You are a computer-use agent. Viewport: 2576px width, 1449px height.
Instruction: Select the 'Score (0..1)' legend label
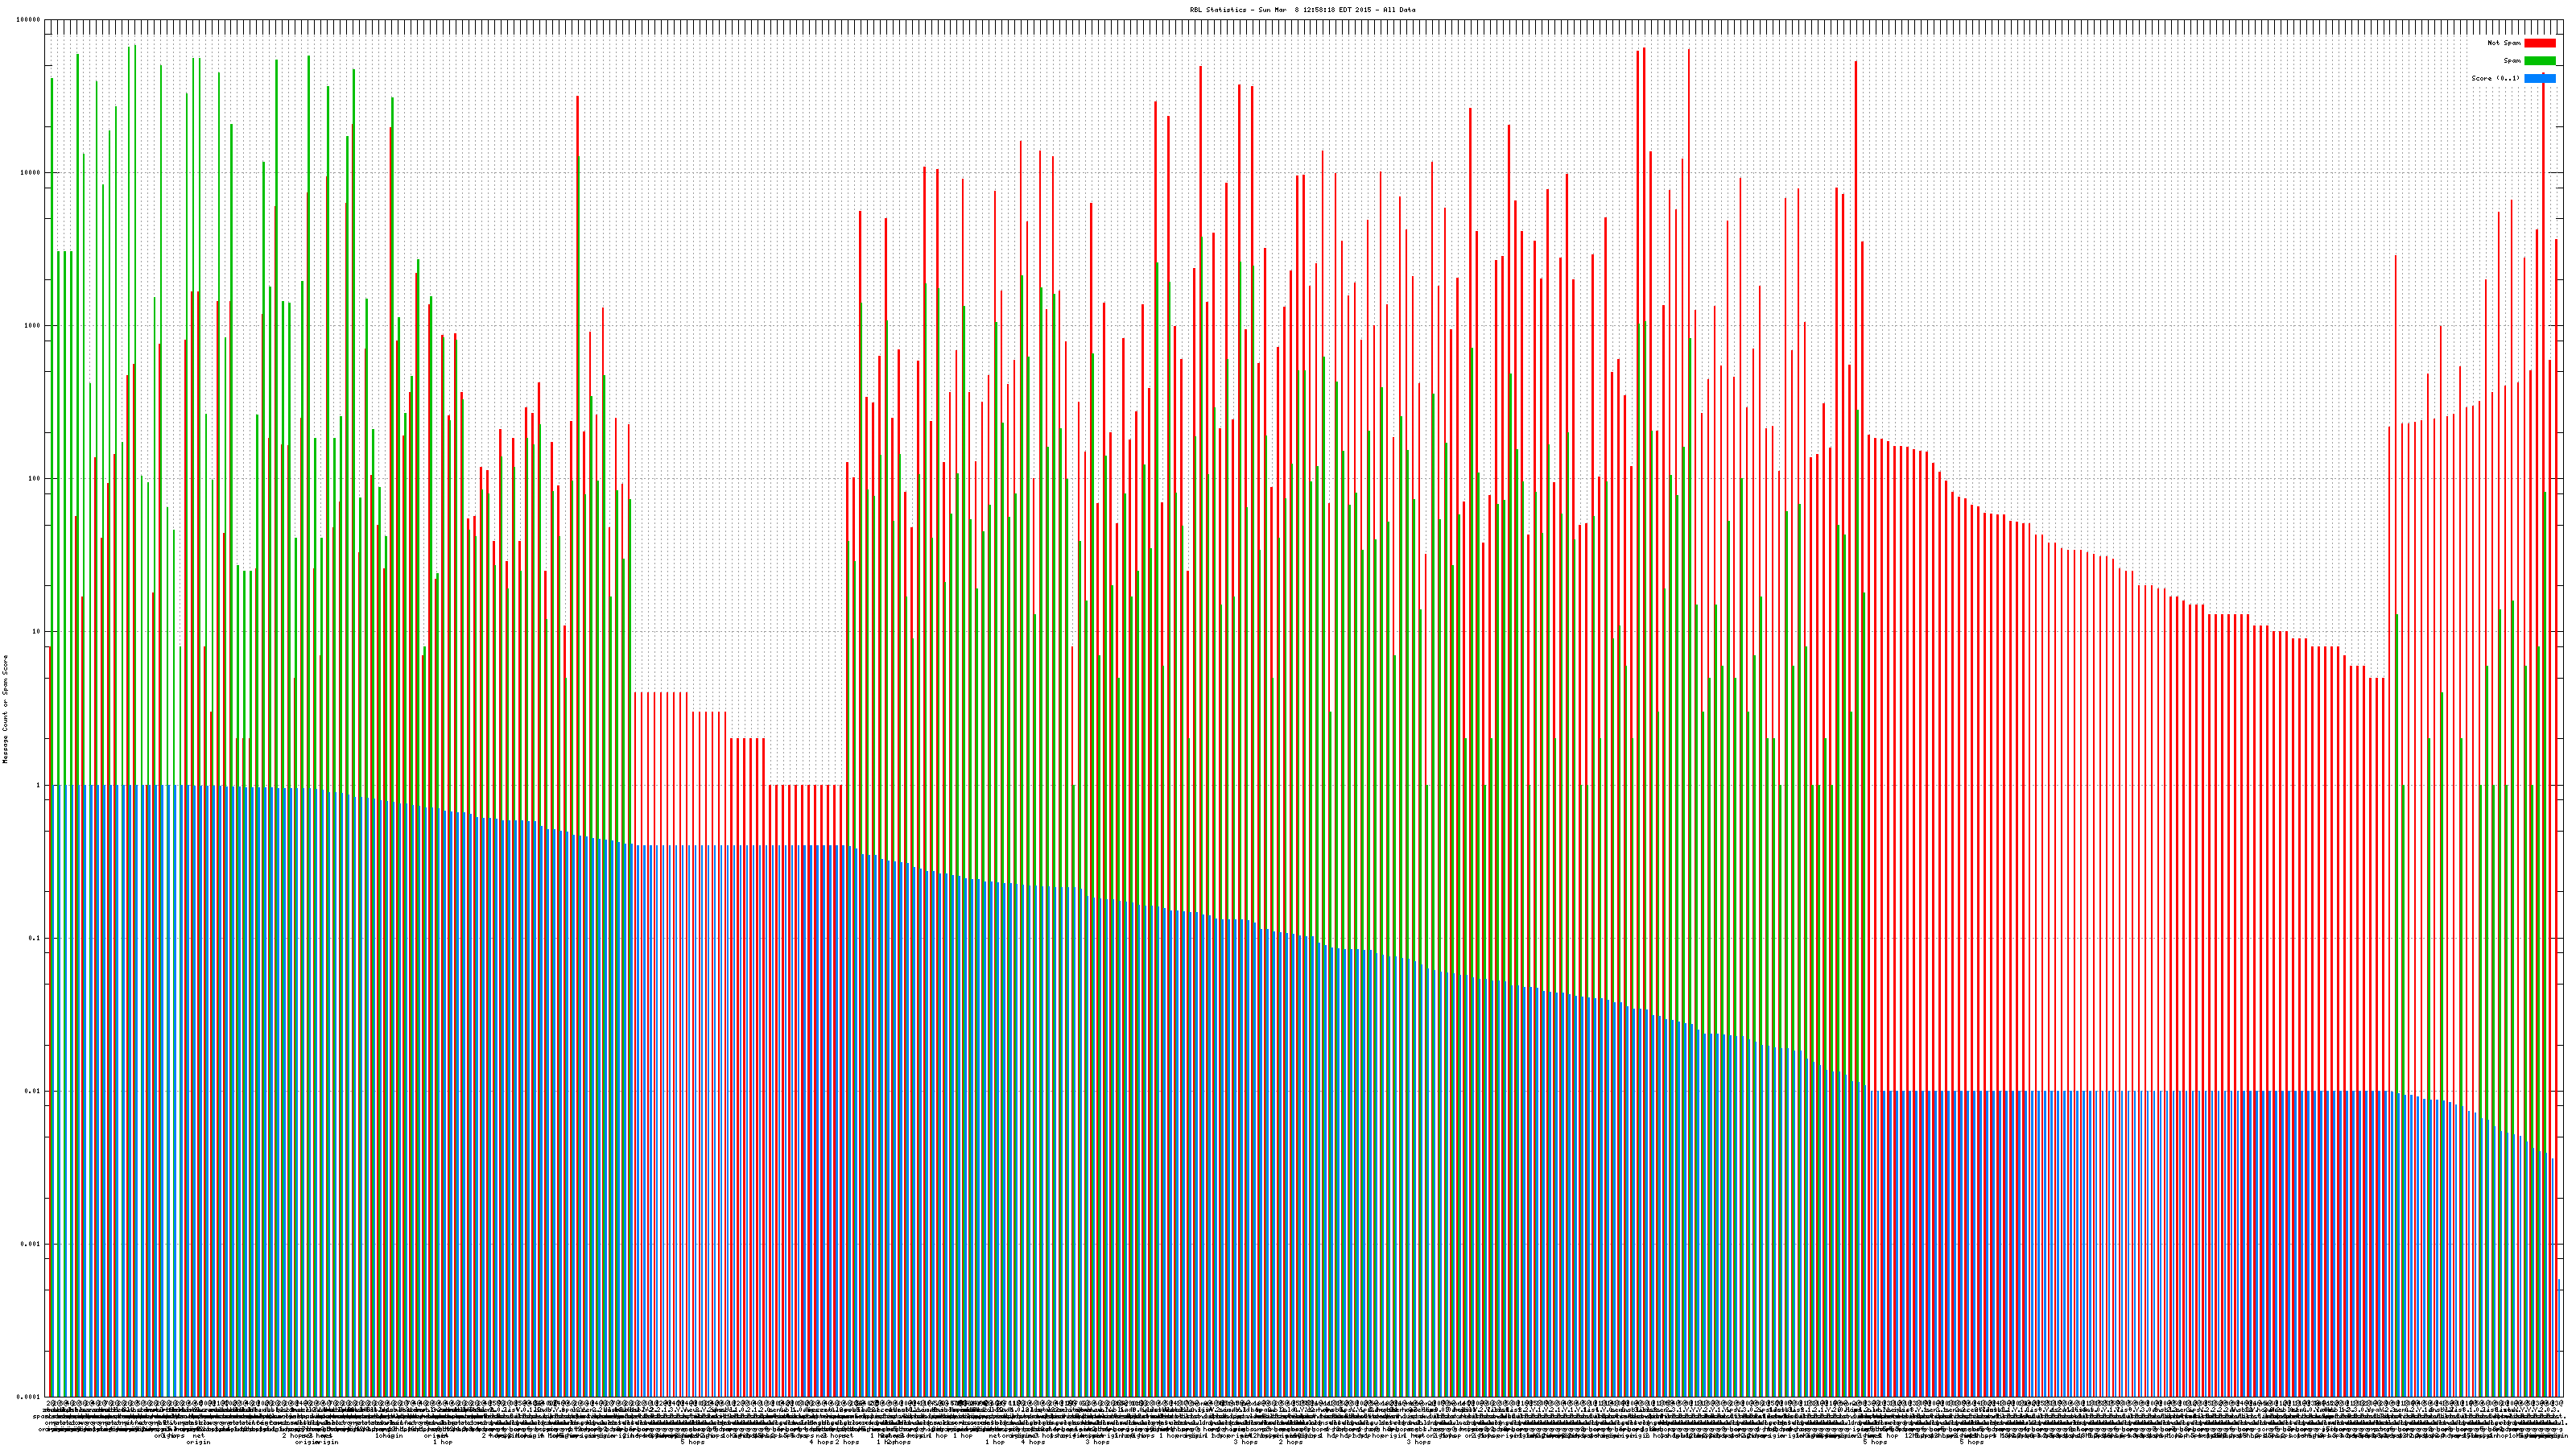[x=2495, y=79]
